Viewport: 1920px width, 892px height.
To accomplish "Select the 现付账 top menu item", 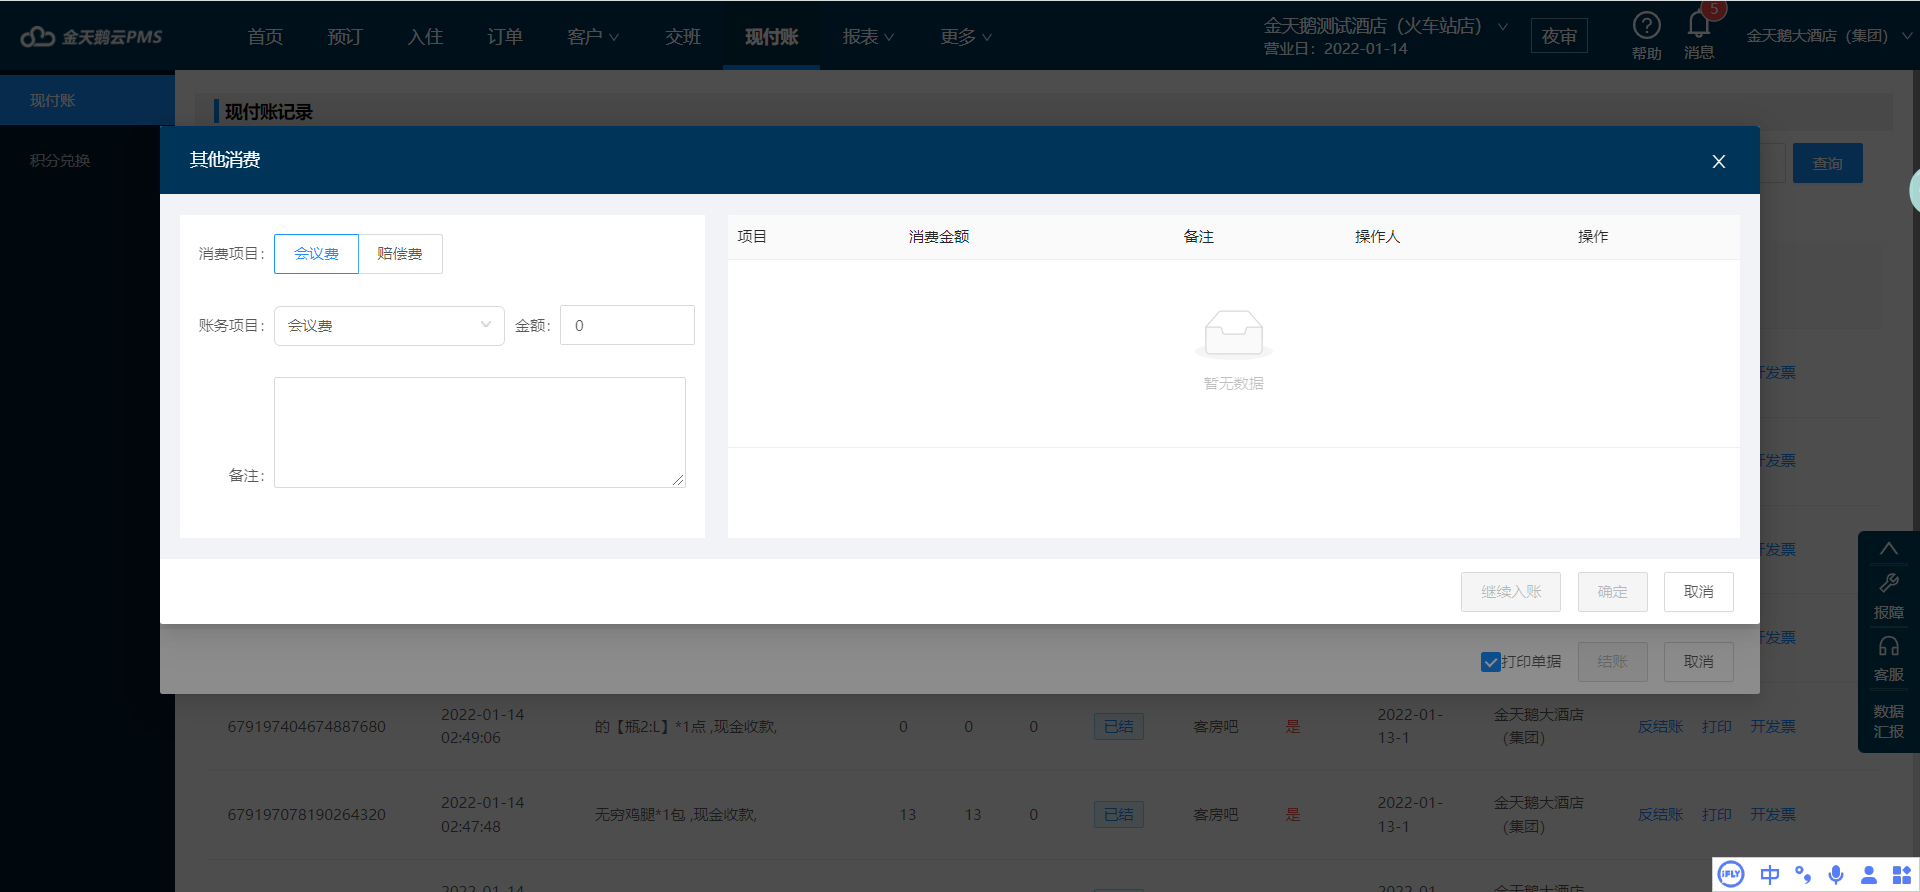I will click(x=771, y=37).
